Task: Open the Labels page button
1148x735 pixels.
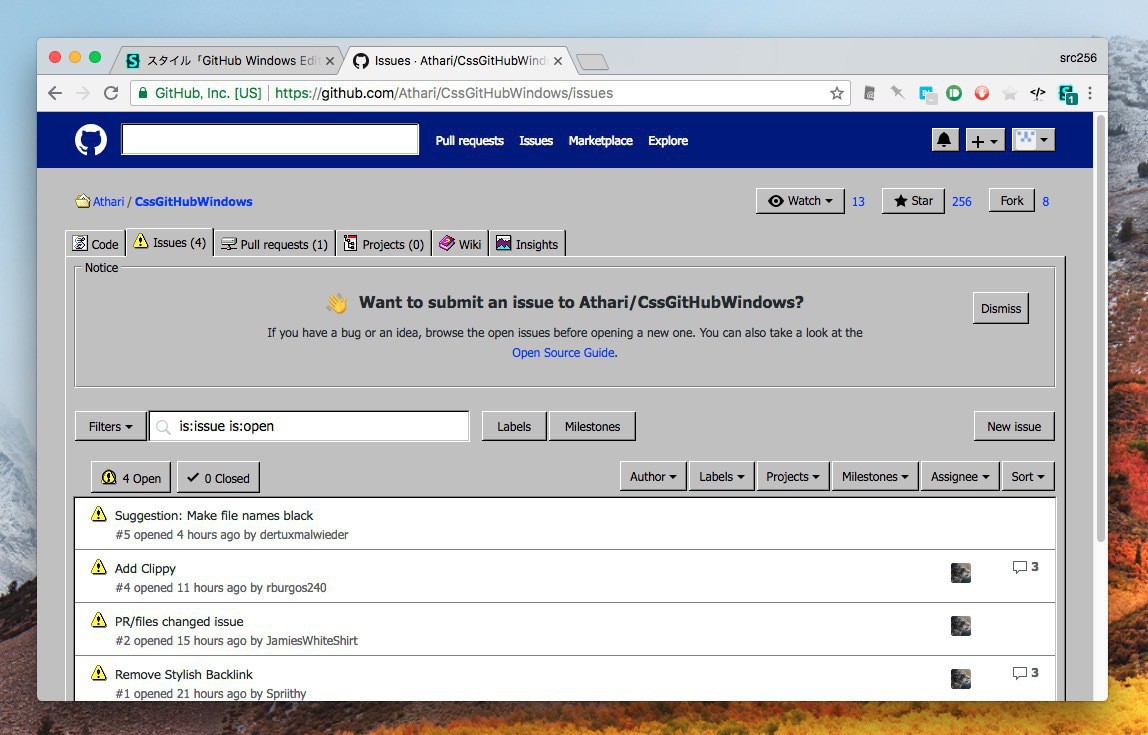Action: (x=514, y=426)
